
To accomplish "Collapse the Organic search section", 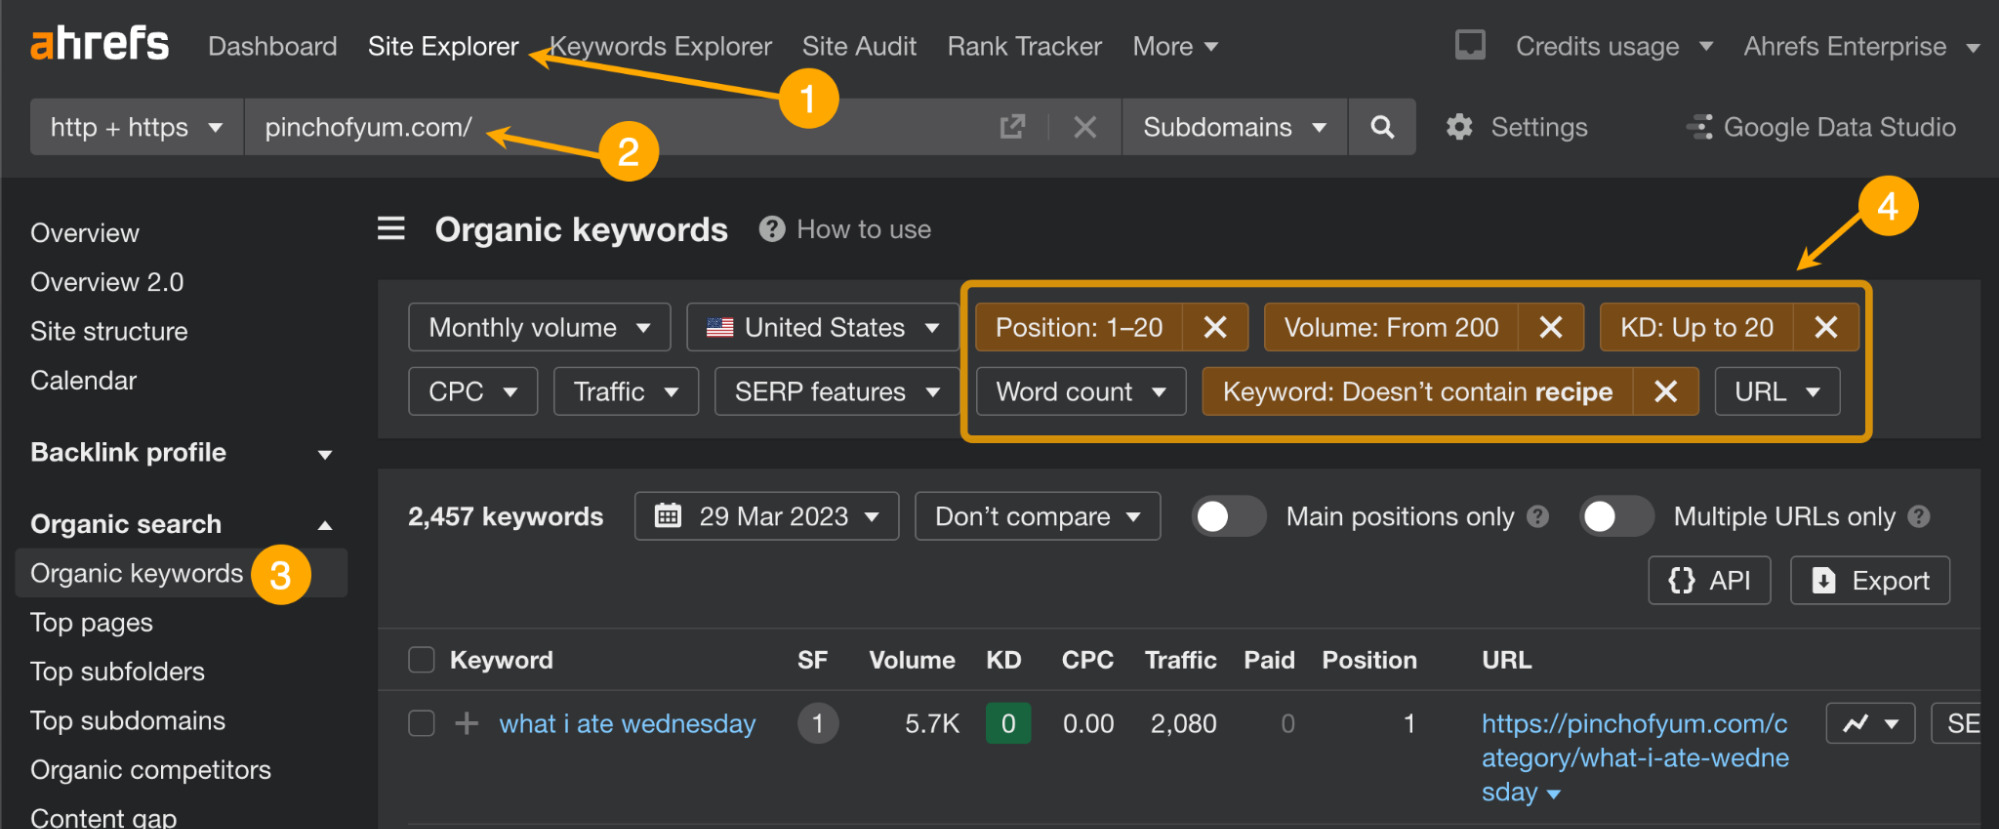I will 180,524.
